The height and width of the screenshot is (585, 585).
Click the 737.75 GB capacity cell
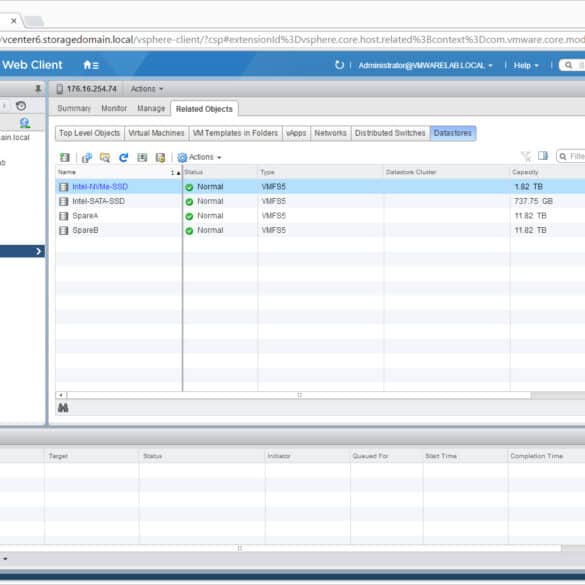click(533, 201)
